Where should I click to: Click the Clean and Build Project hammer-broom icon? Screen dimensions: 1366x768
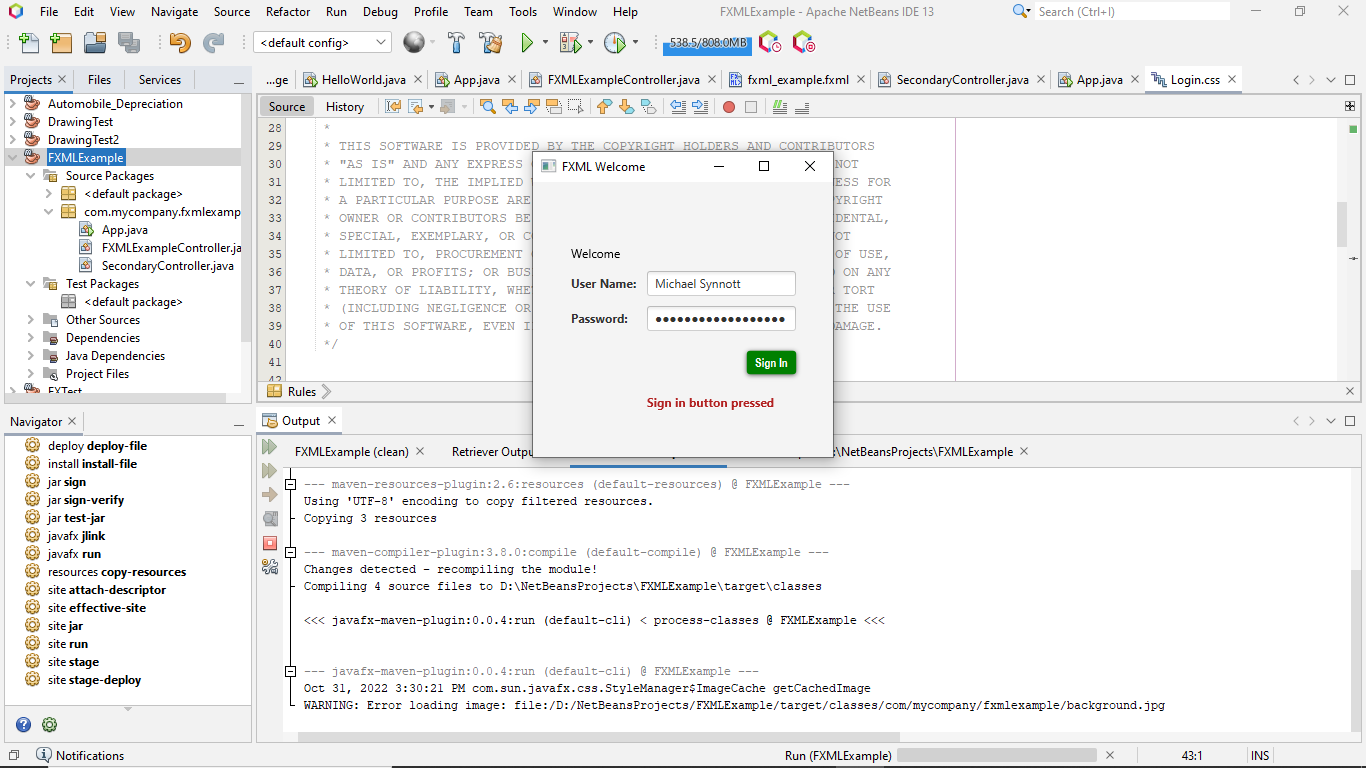click(490, 43)
